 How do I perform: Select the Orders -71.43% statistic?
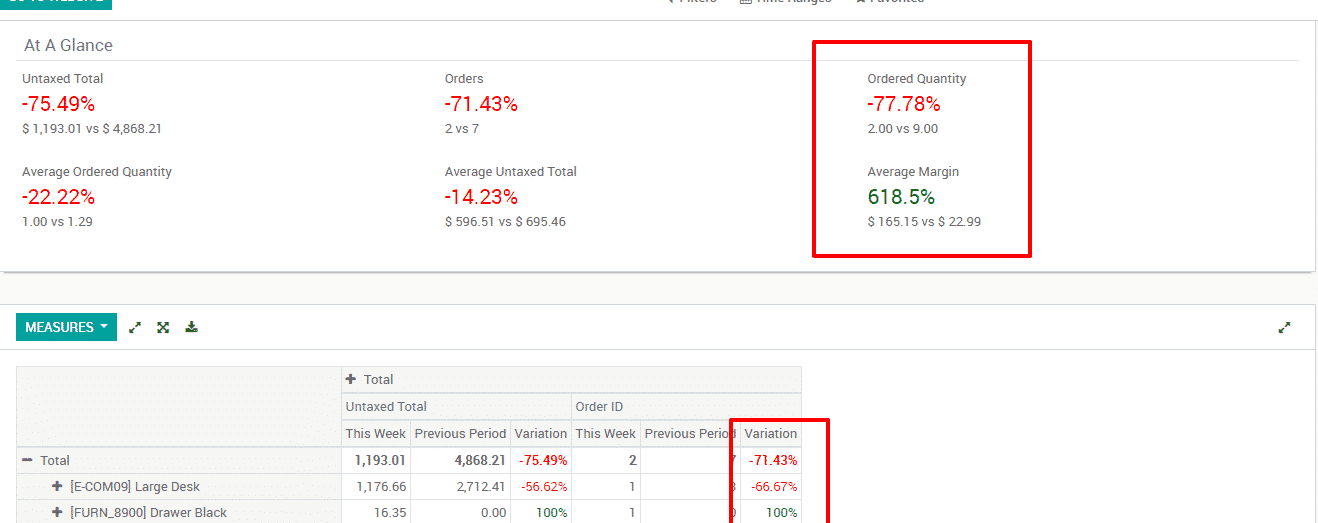point(481,104)
